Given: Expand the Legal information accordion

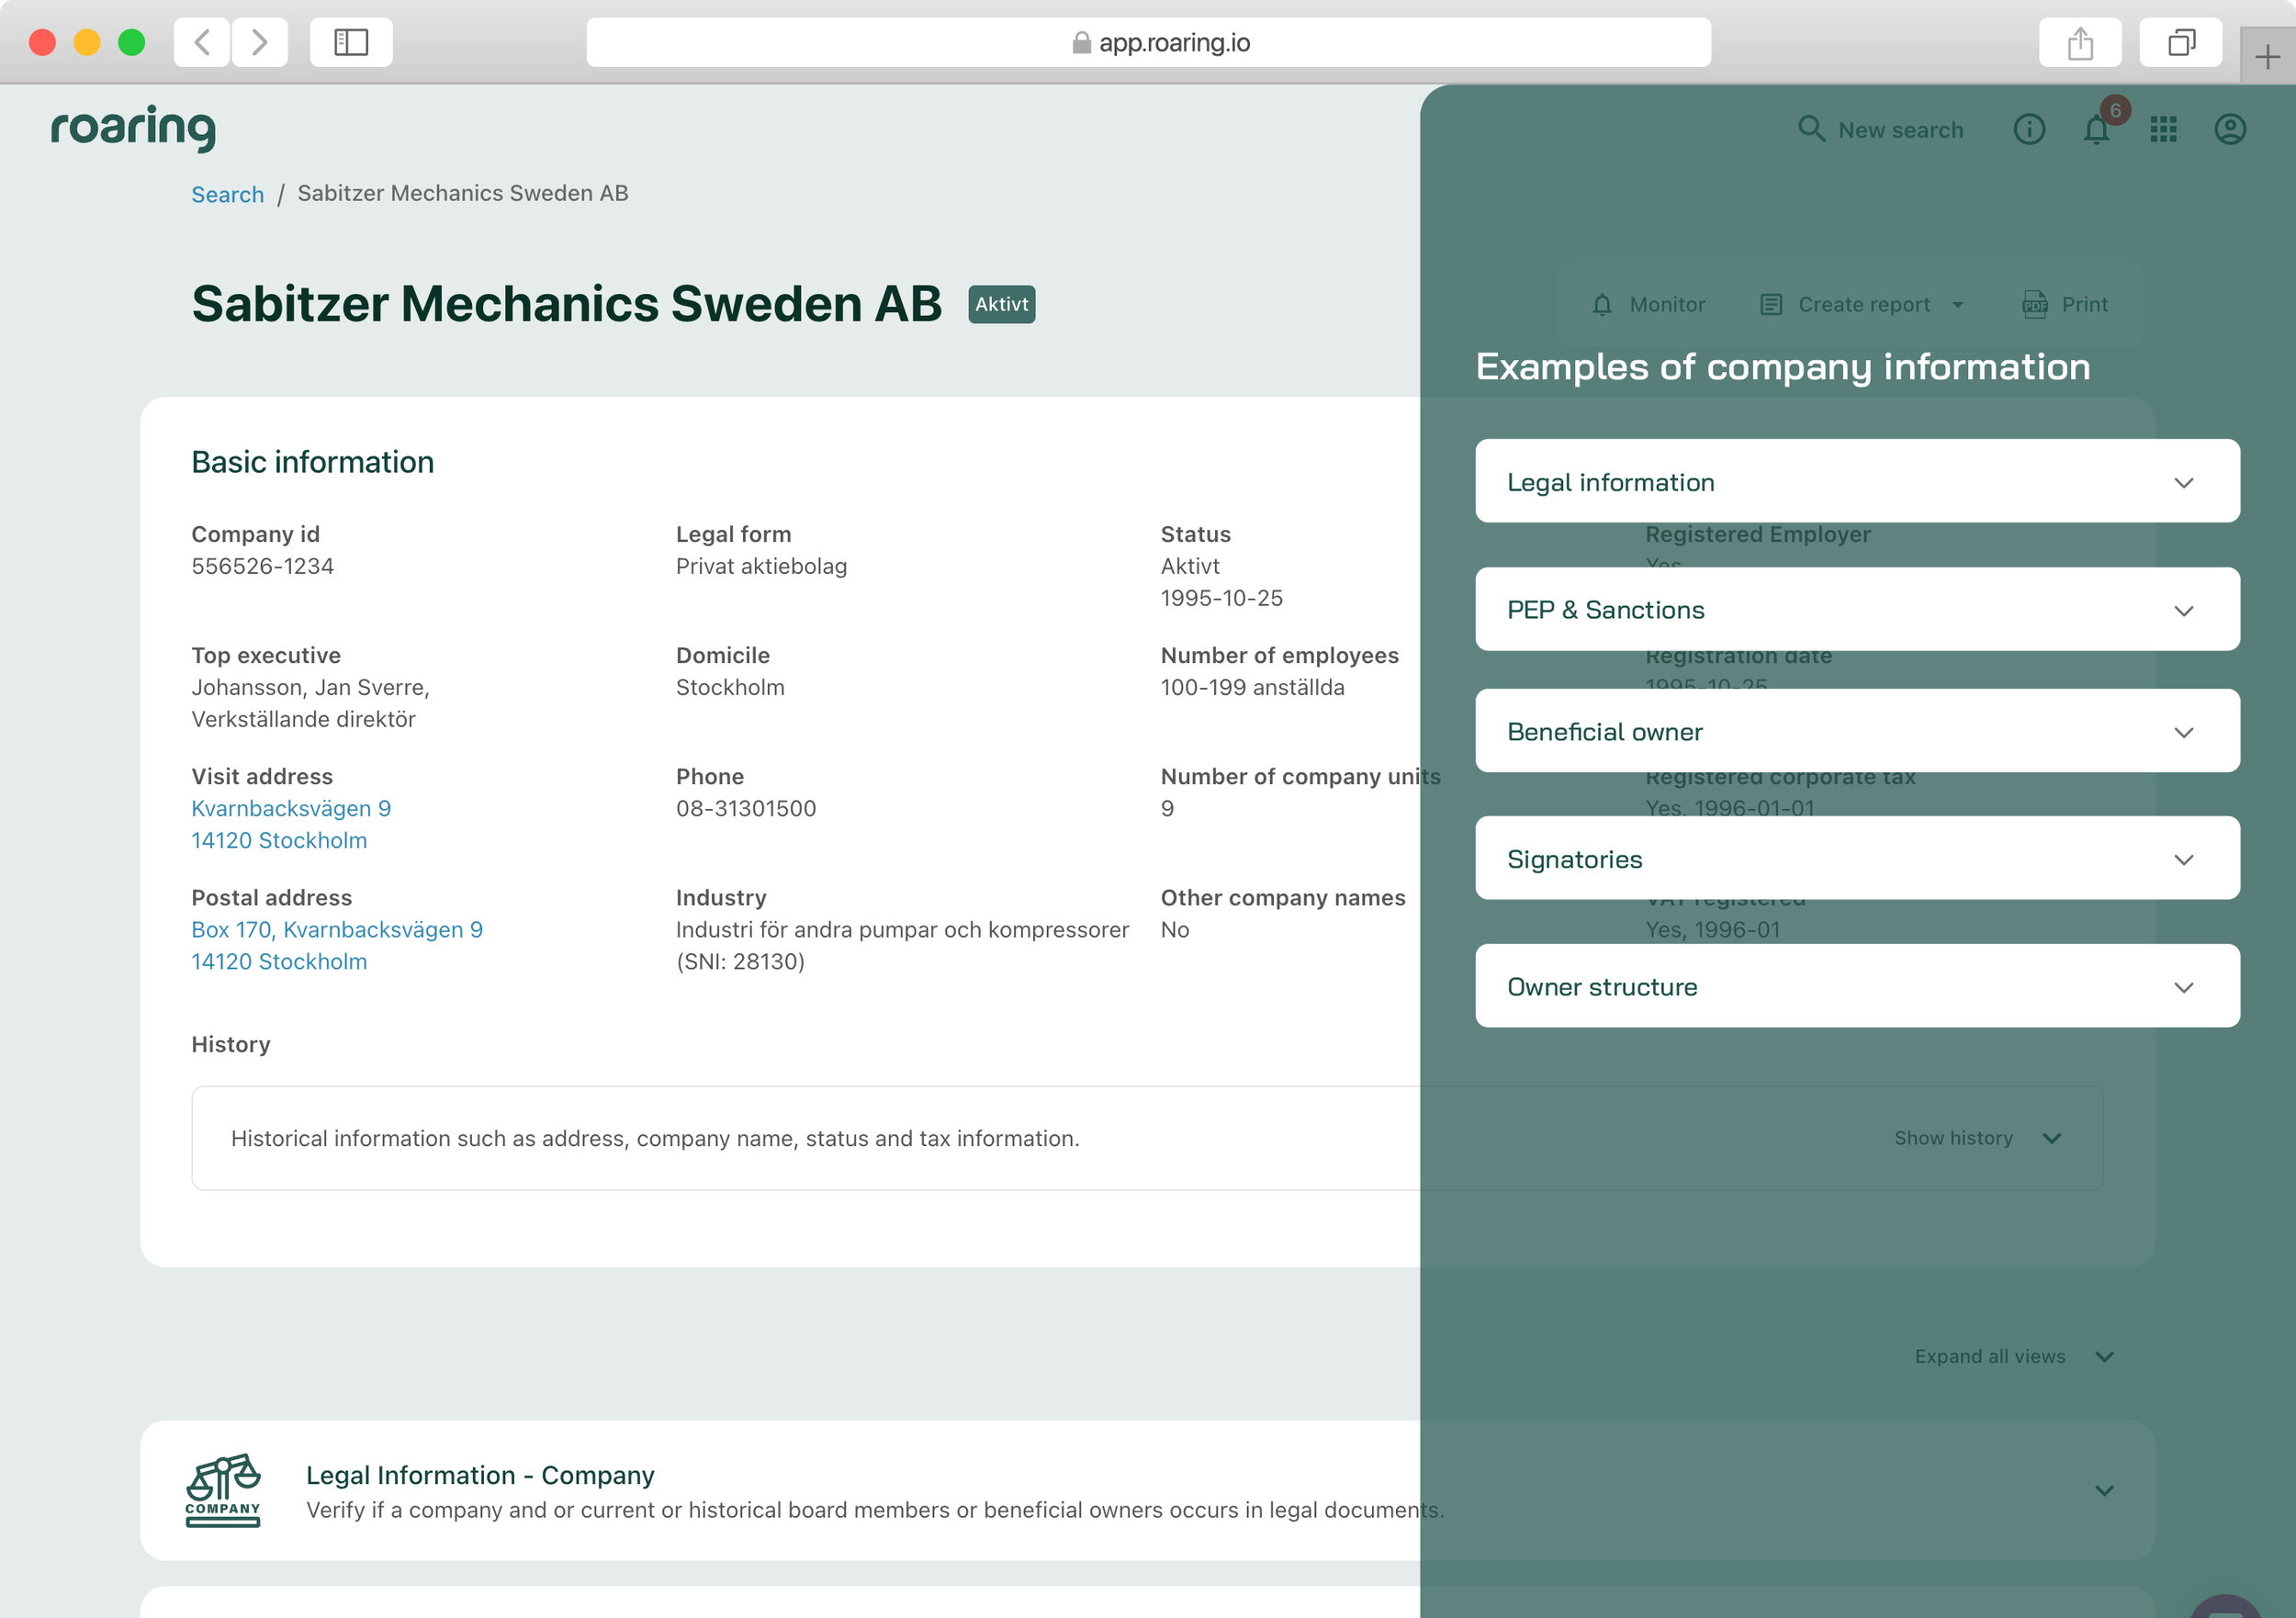Looking at the screenshot, I should [x=1857, y=481].
